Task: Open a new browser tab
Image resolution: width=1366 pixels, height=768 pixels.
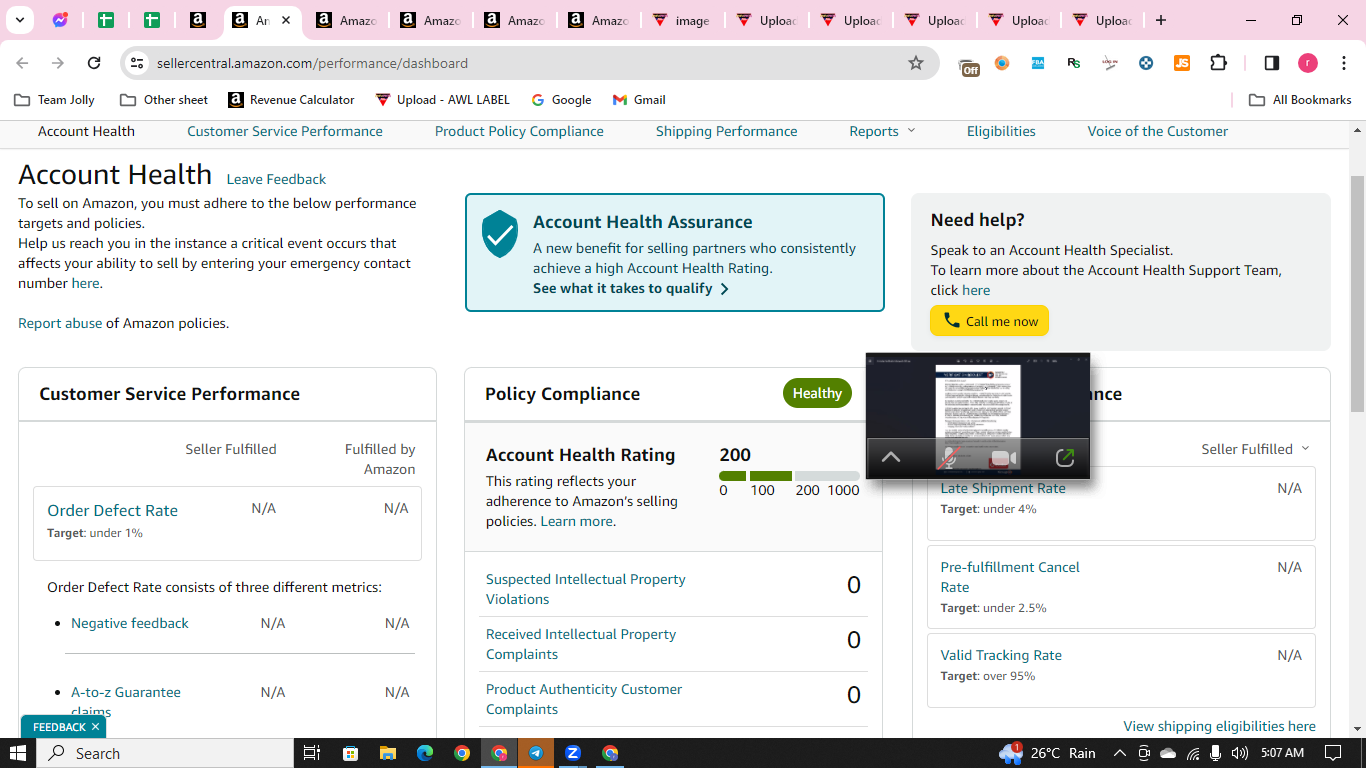Action: (1160, 20)
